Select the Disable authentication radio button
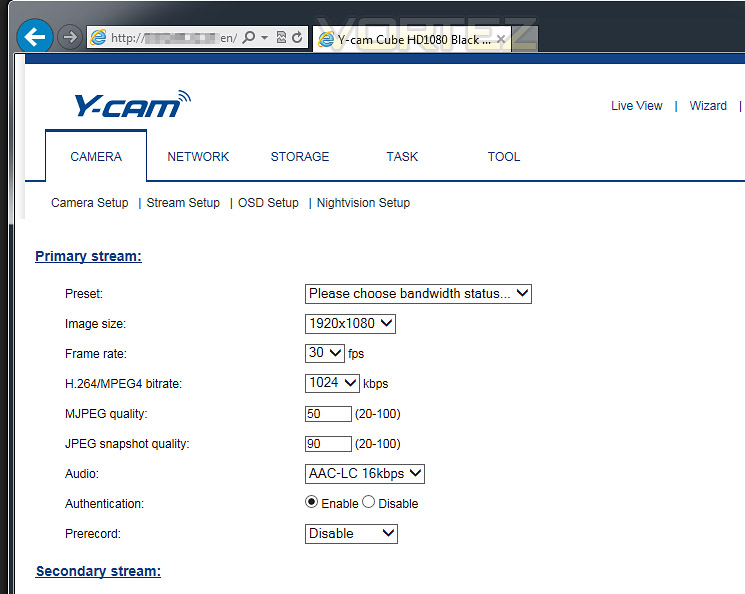745x594 pixels. coord(368,502)
